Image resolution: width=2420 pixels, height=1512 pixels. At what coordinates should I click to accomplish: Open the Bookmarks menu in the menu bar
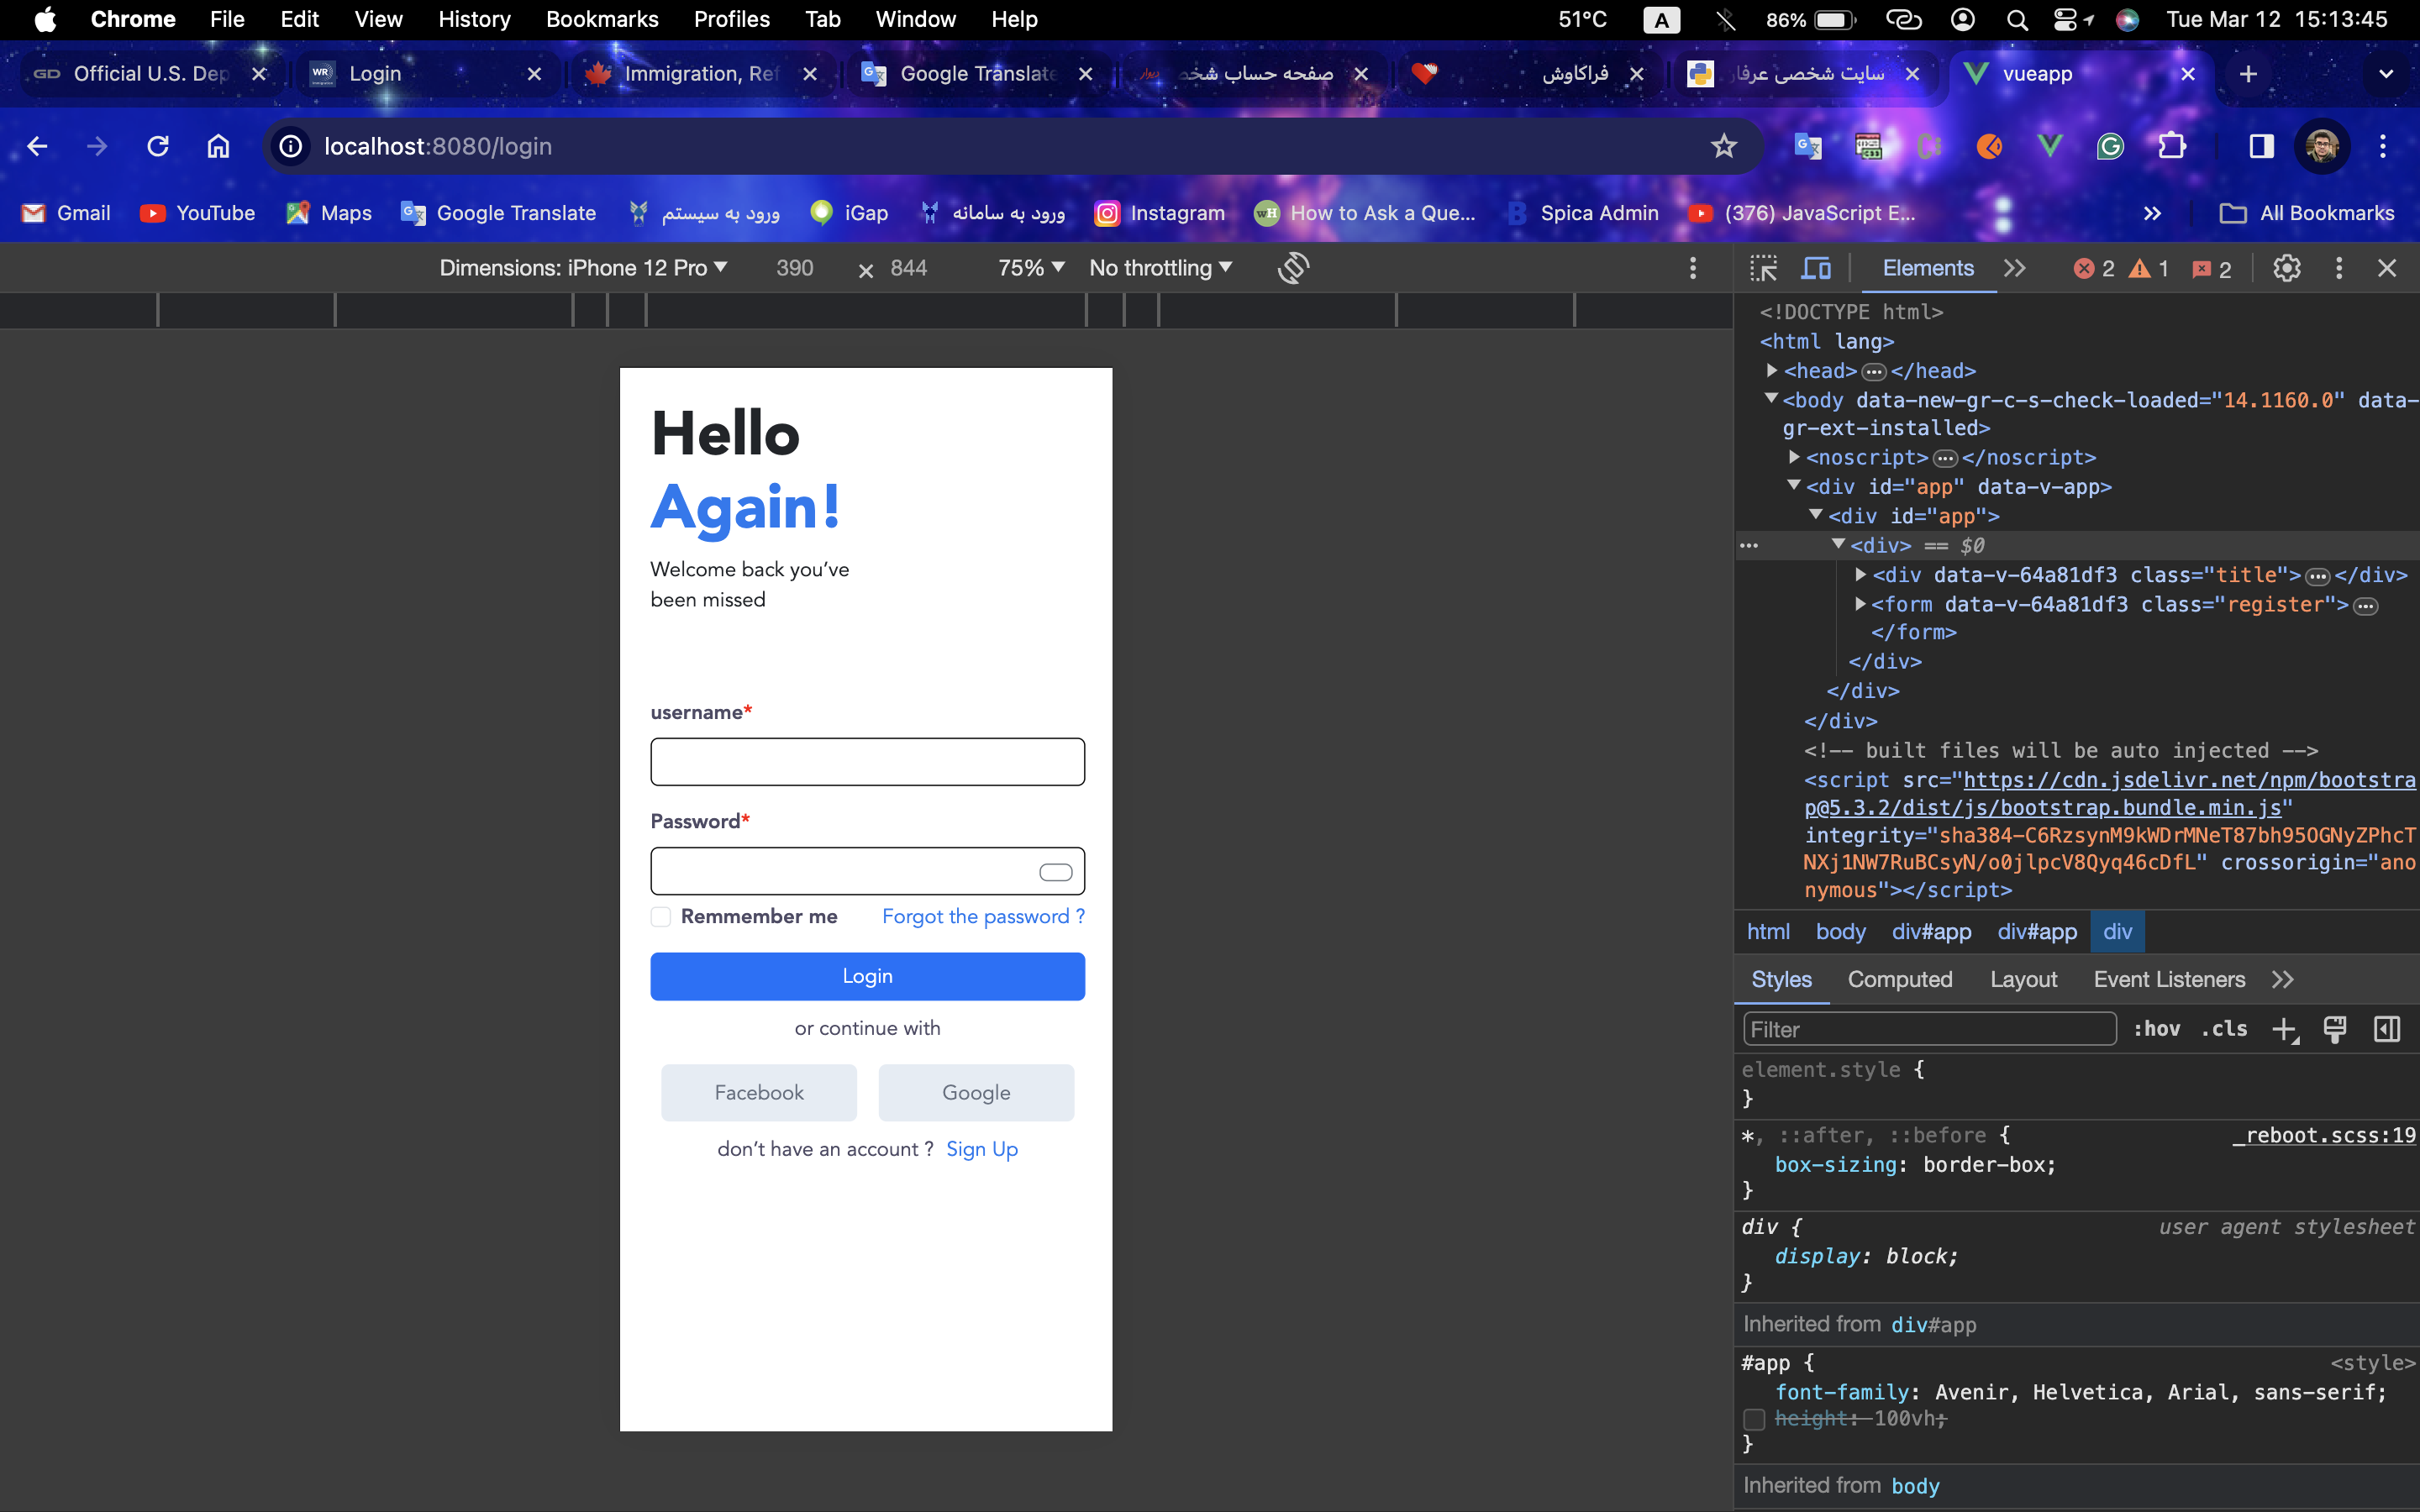pyautogui.click(x=602, y=20)
